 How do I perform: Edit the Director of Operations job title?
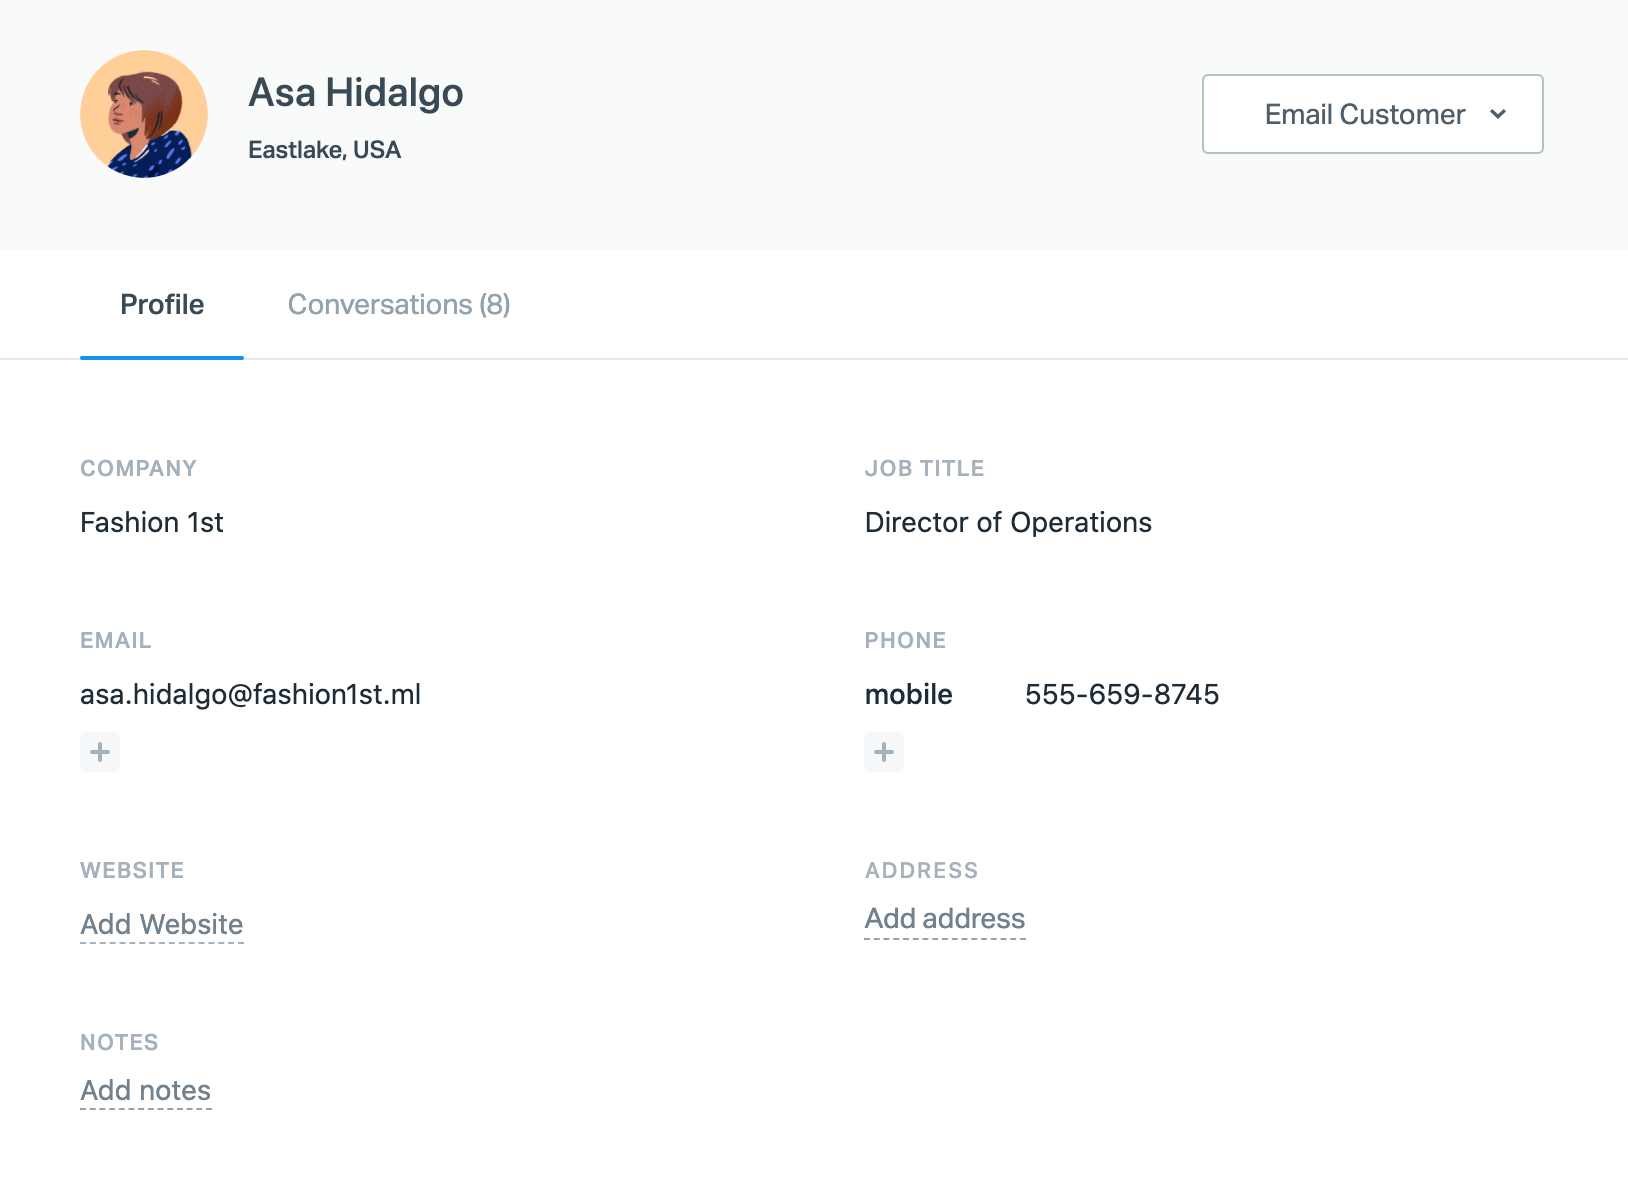tap(1008, 523)
